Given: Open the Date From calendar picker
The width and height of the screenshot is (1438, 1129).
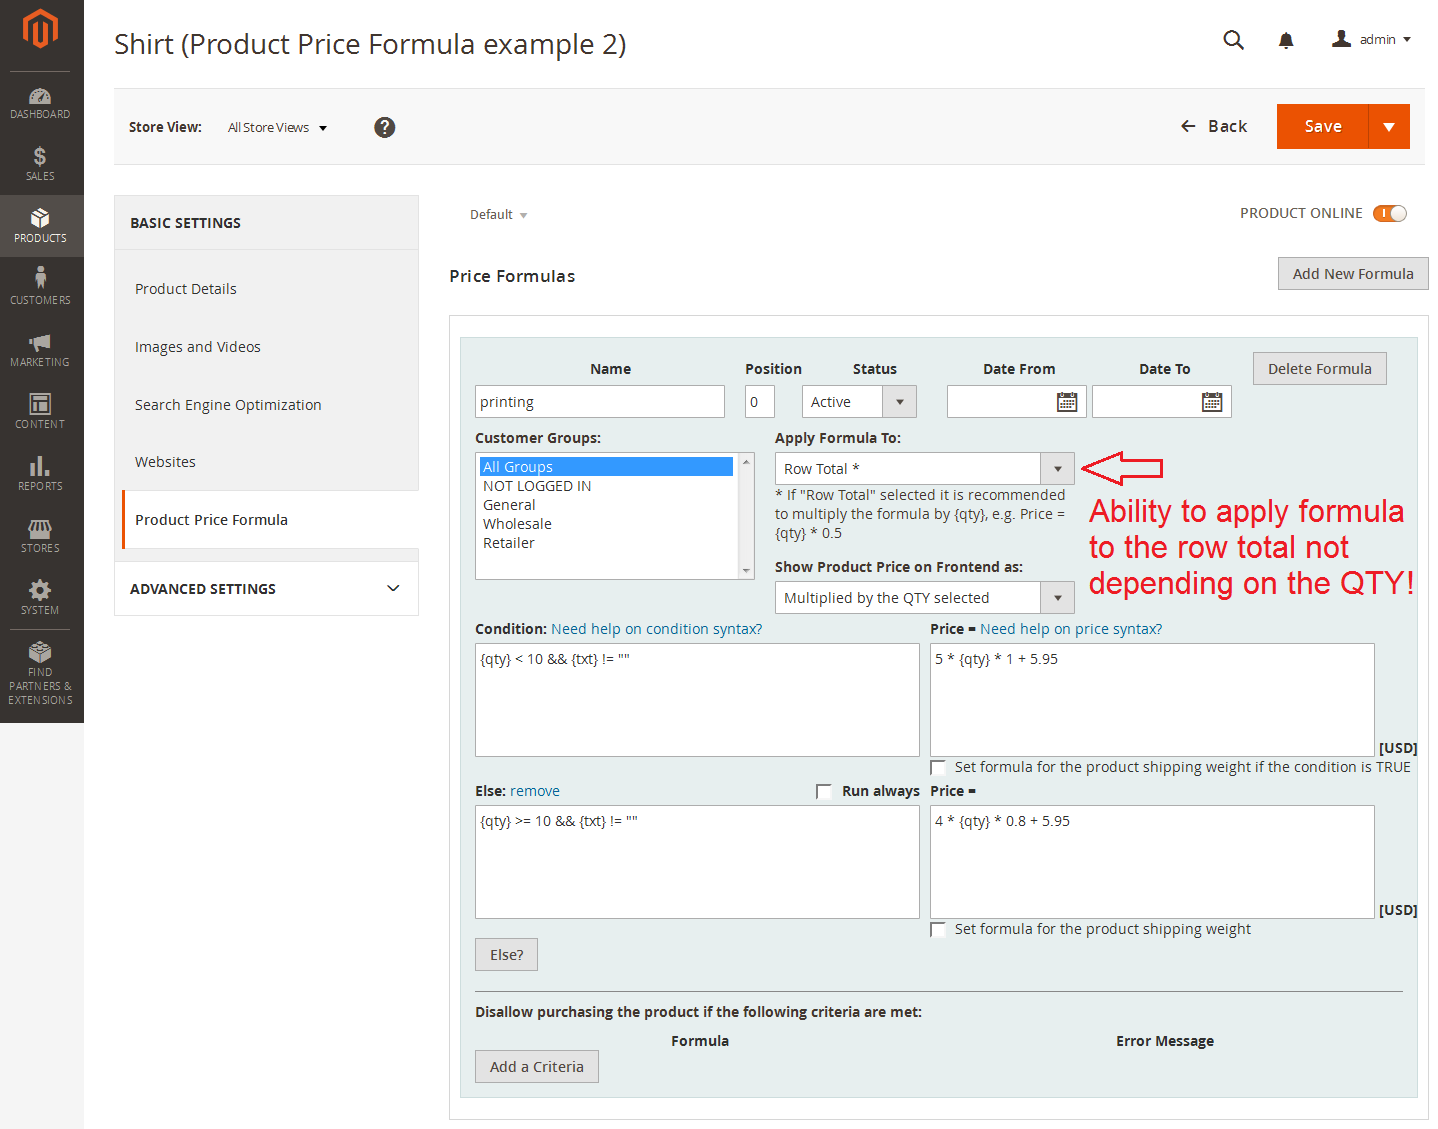Looking at the screenshot, I should click(x=1067, y=402).
